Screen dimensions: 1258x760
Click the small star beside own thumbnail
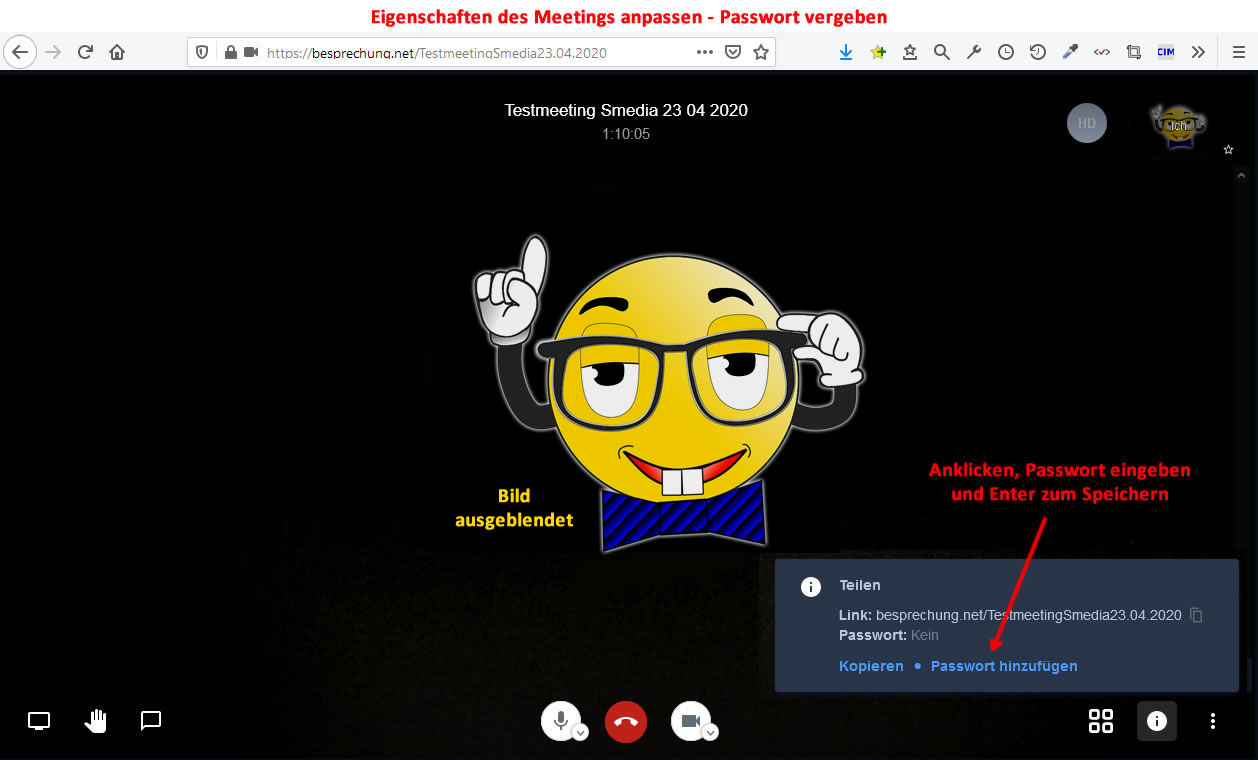click(1229, 150)
